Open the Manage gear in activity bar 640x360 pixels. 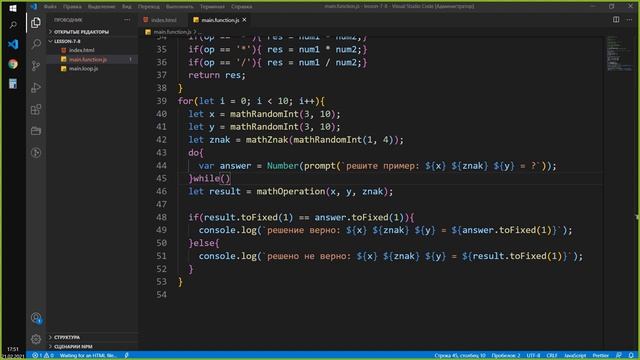pos(36,339)
